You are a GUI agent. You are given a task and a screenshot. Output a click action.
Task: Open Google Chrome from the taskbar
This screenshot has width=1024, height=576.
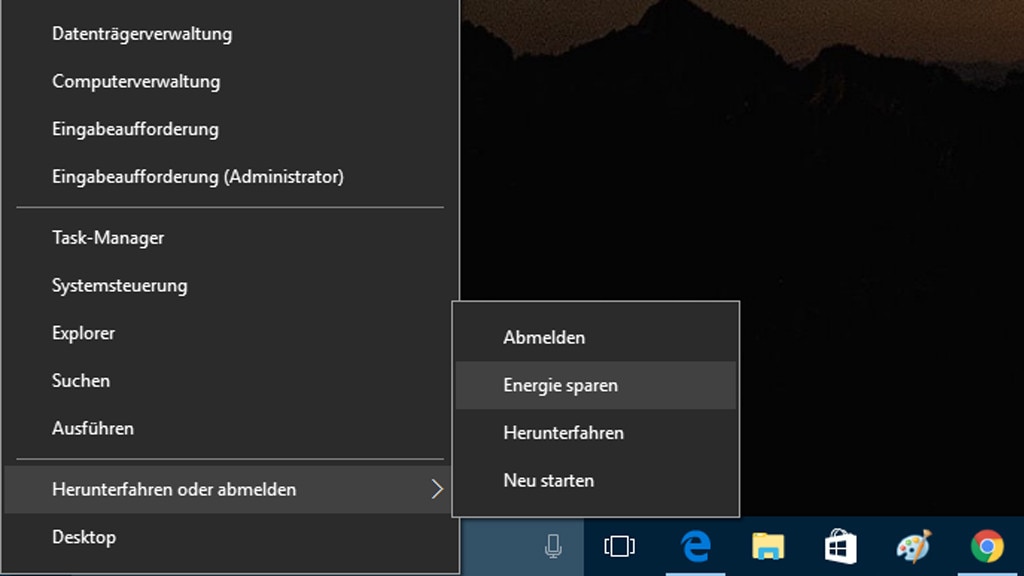pyautogui.click(x=987, y=546)
